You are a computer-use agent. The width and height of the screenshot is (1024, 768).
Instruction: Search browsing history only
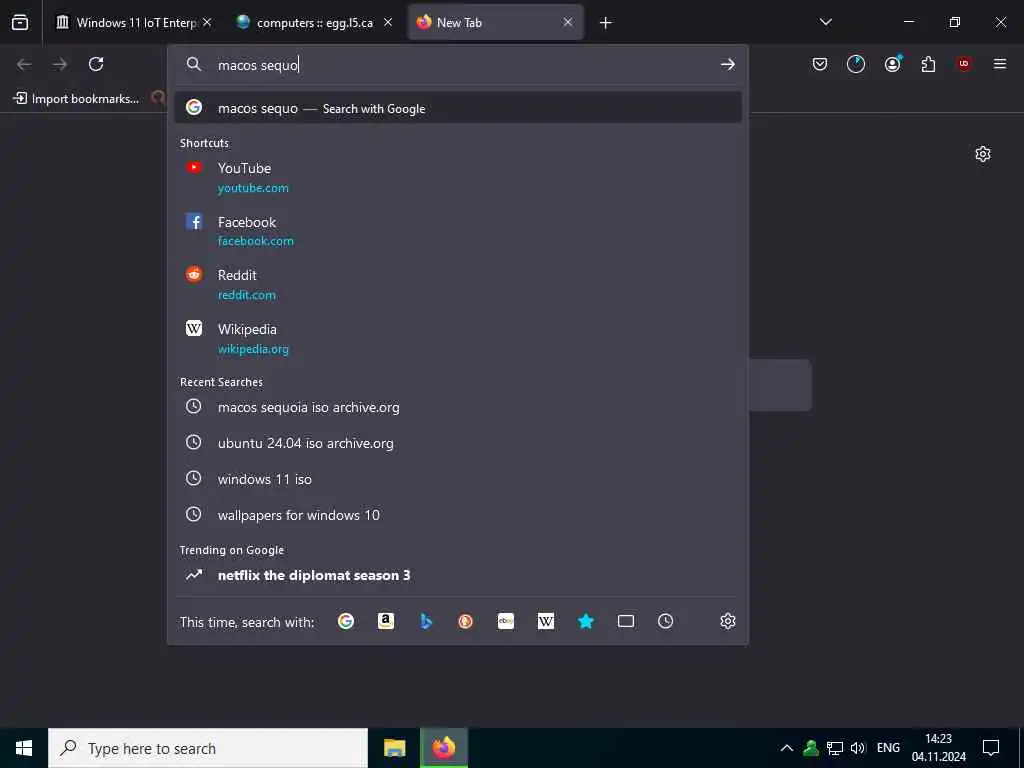(x=665, y=621)
